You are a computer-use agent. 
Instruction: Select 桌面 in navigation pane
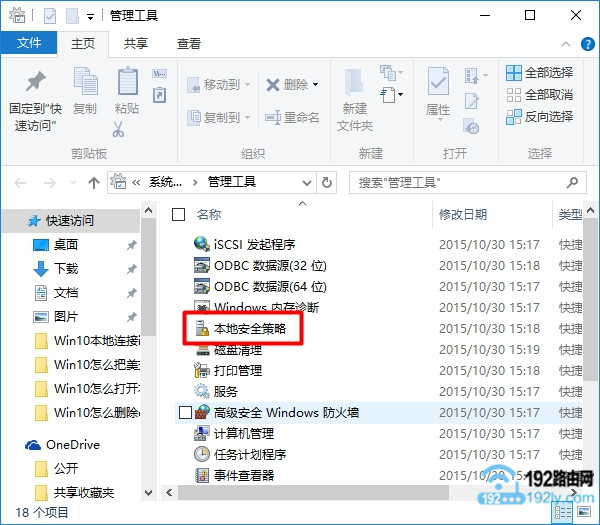point(66,245)
